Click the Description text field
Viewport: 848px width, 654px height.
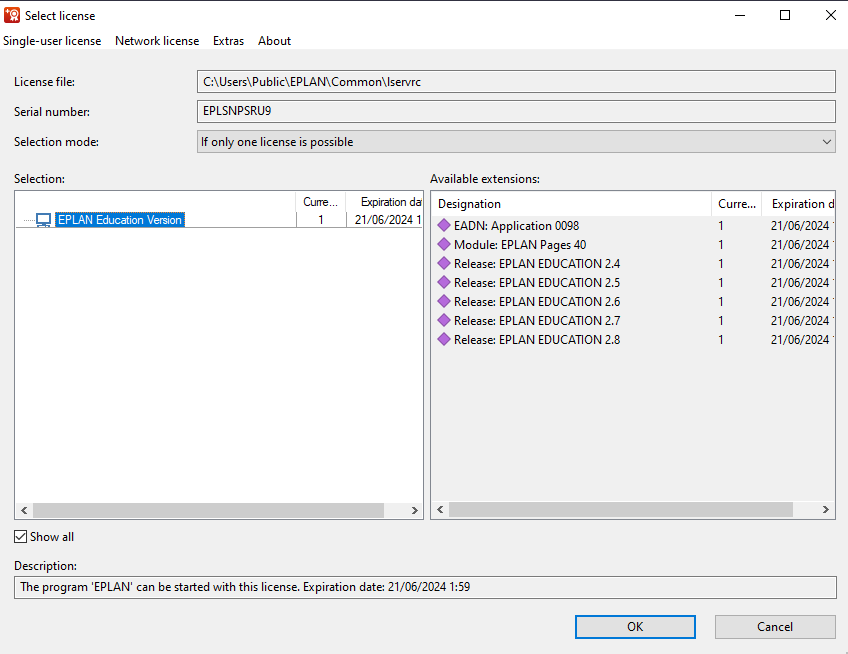pos(425,587)
